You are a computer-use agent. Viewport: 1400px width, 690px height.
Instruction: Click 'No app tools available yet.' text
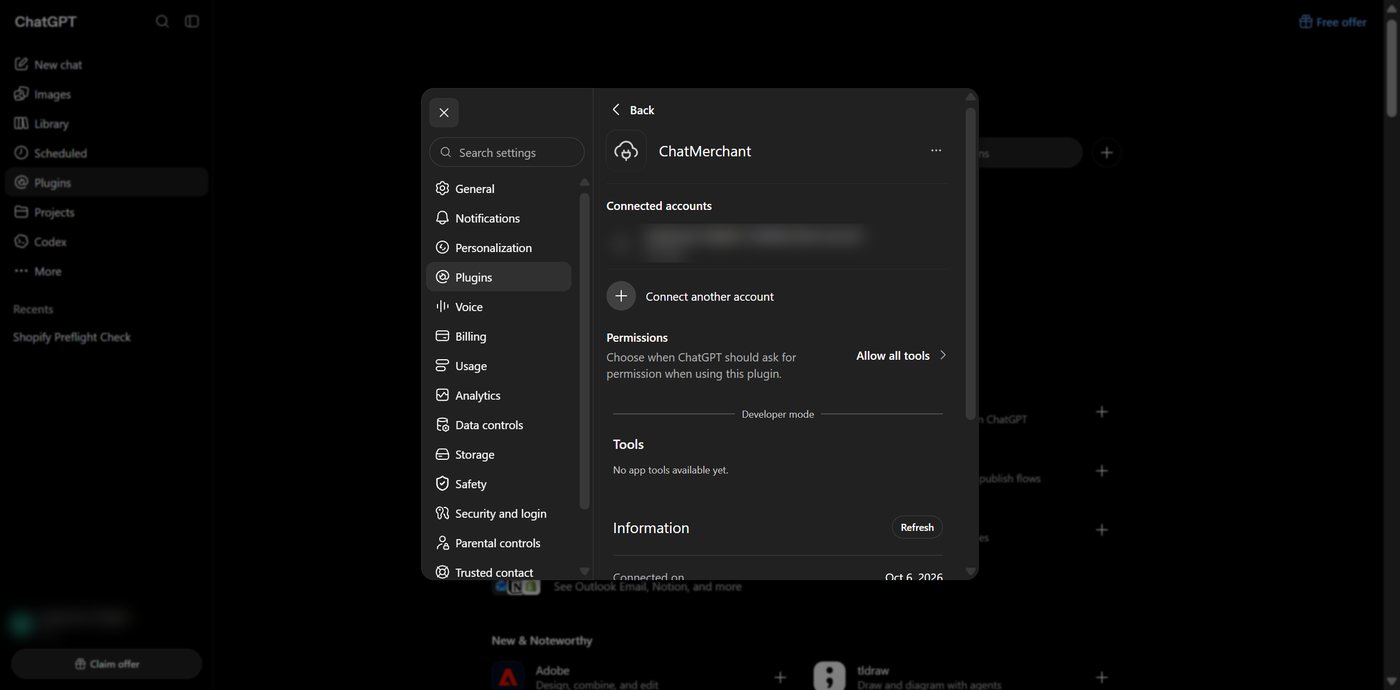670,470
